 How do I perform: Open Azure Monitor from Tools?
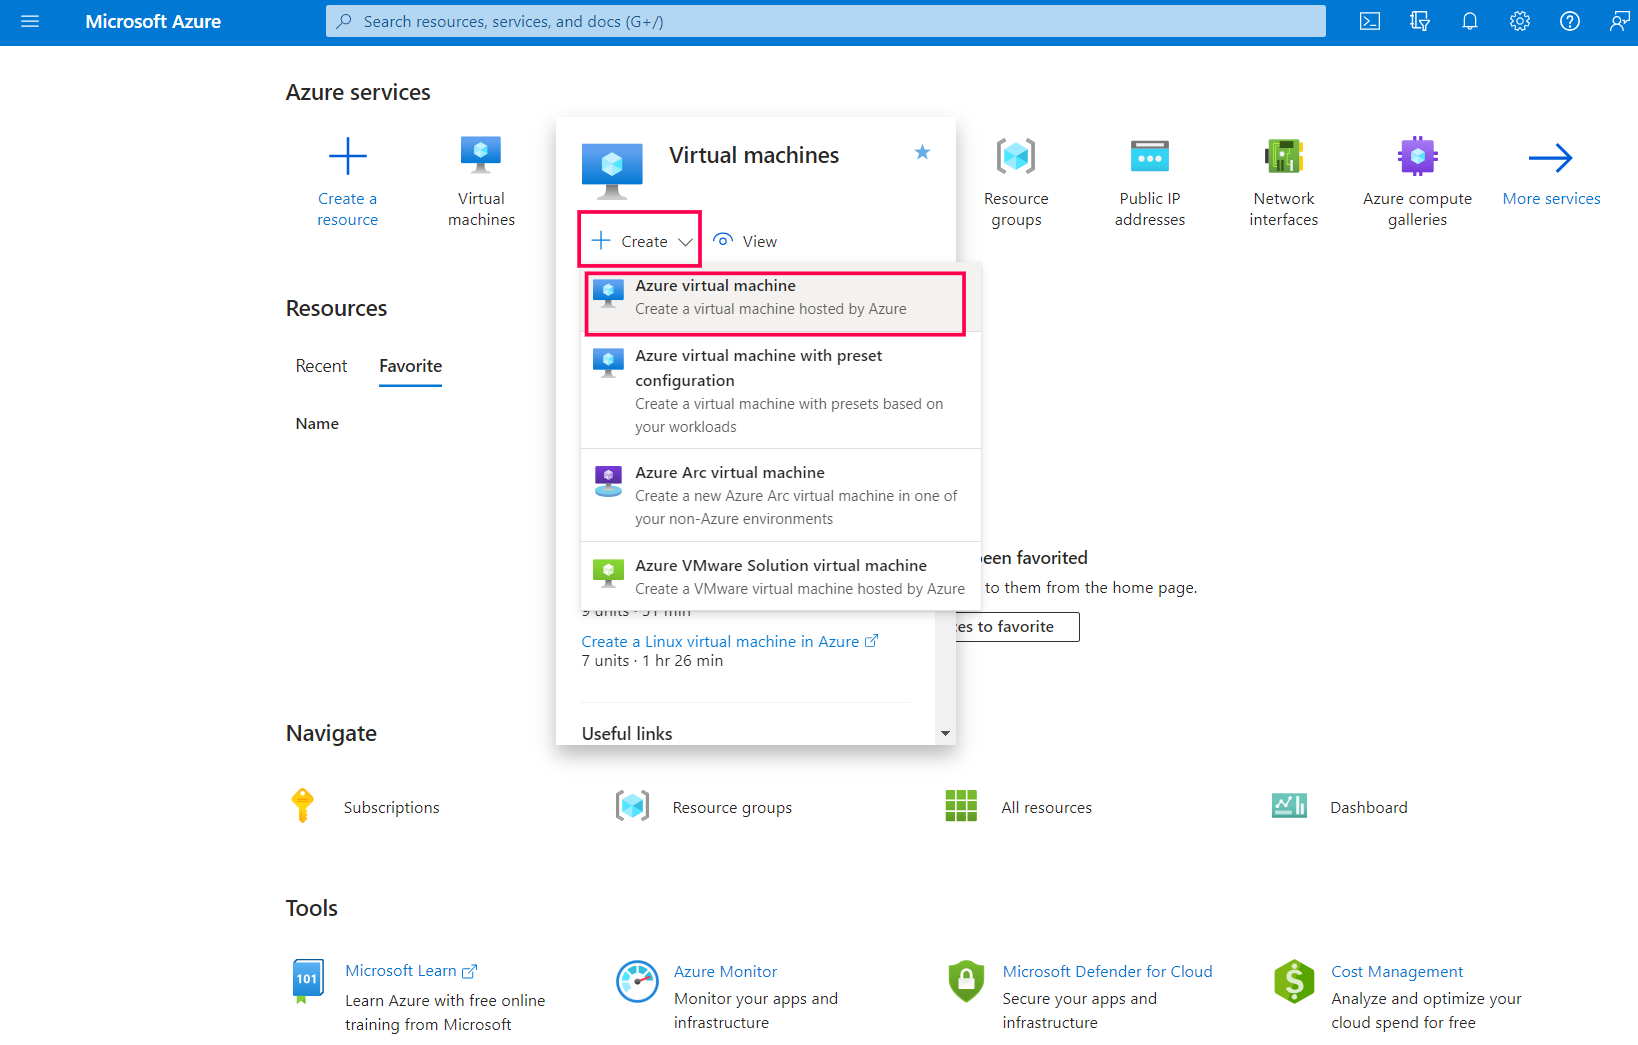point(725,971)
